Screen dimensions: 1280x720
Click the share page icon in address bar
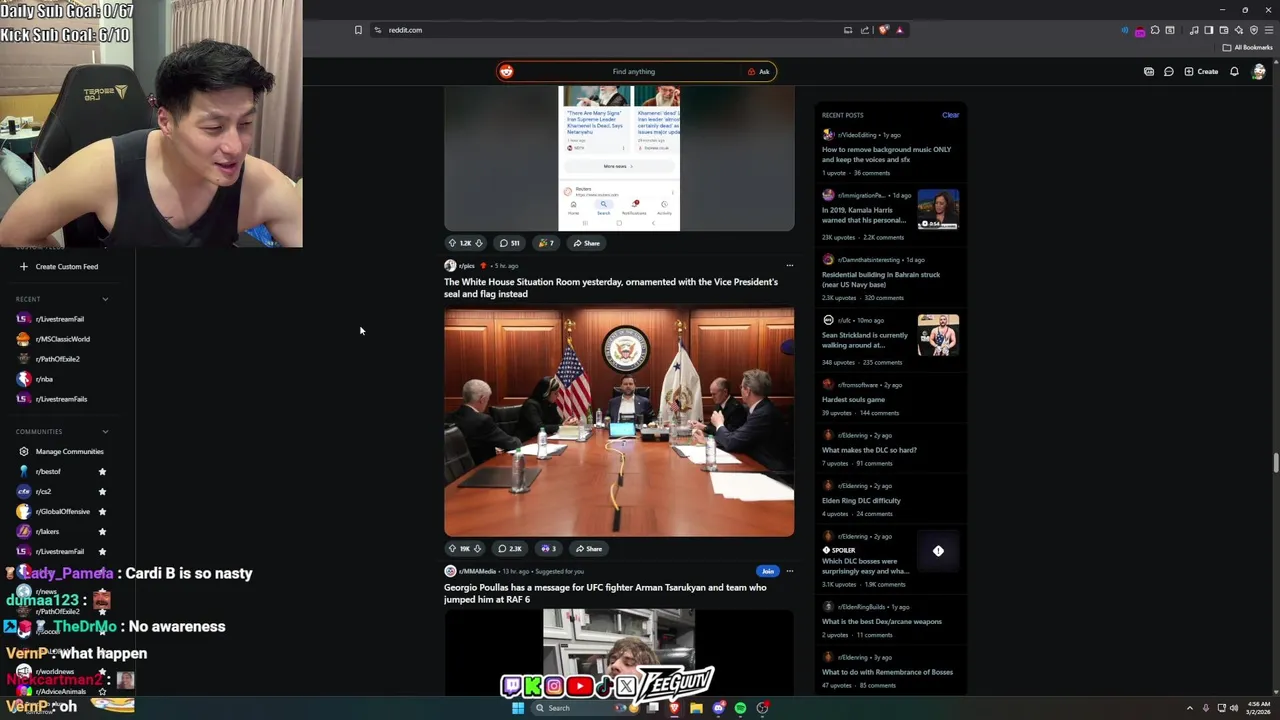(x=865, y=30)
